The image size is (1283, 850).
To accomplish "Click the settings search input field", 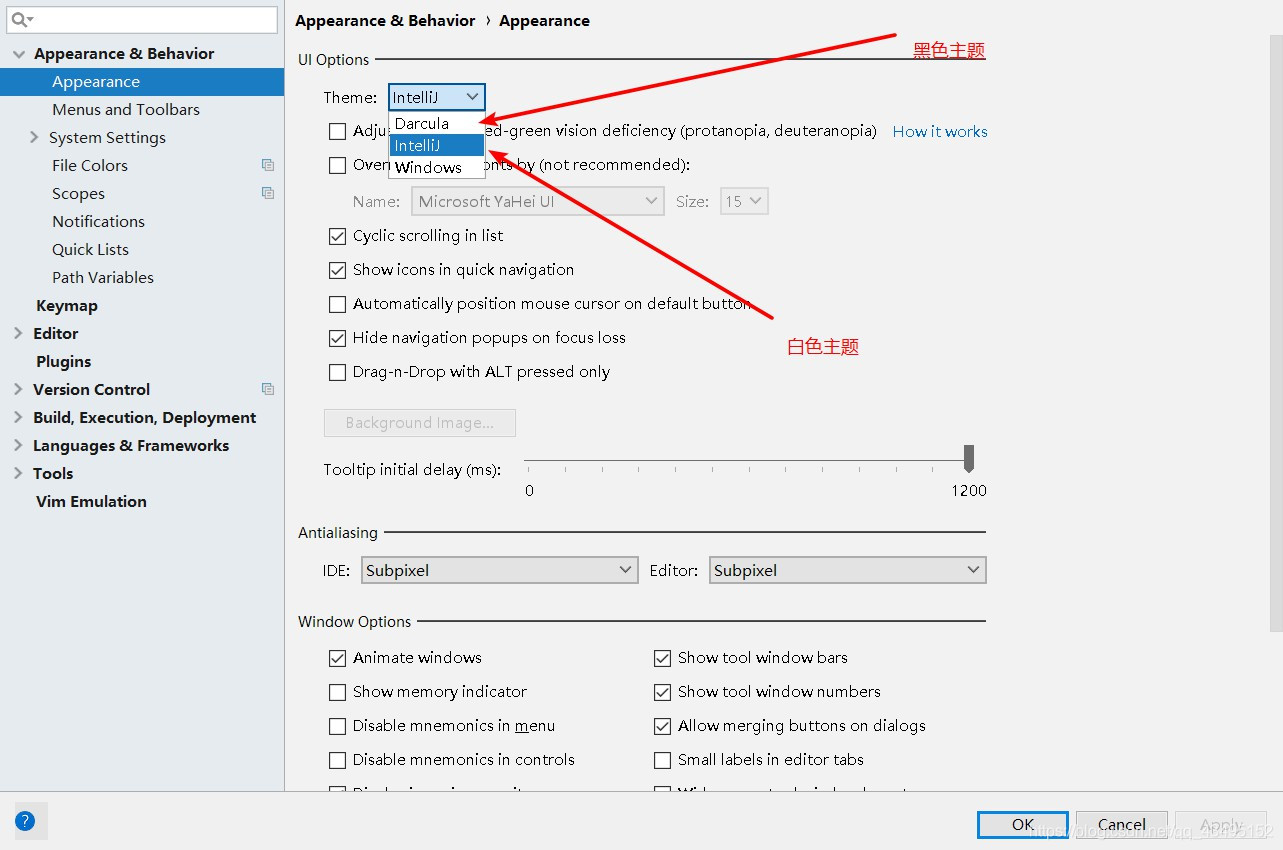I will (x=142, y=20).
